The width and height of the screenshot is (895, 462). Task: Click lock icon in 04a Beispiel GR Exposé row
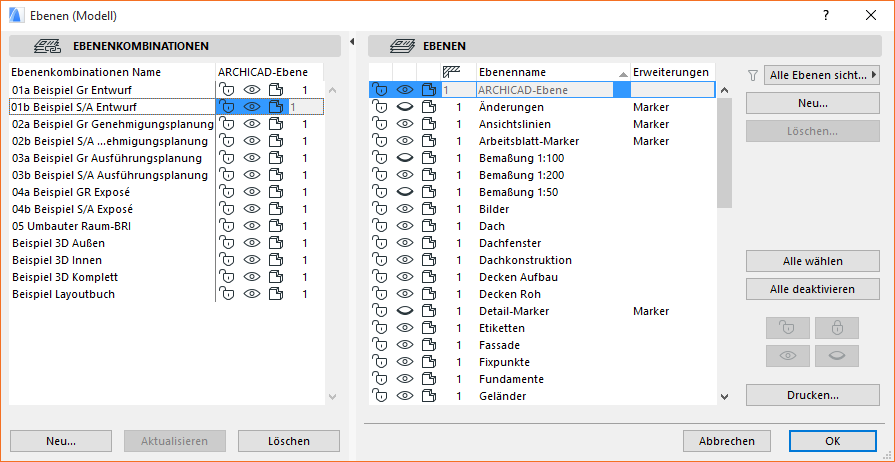[228, 192]
